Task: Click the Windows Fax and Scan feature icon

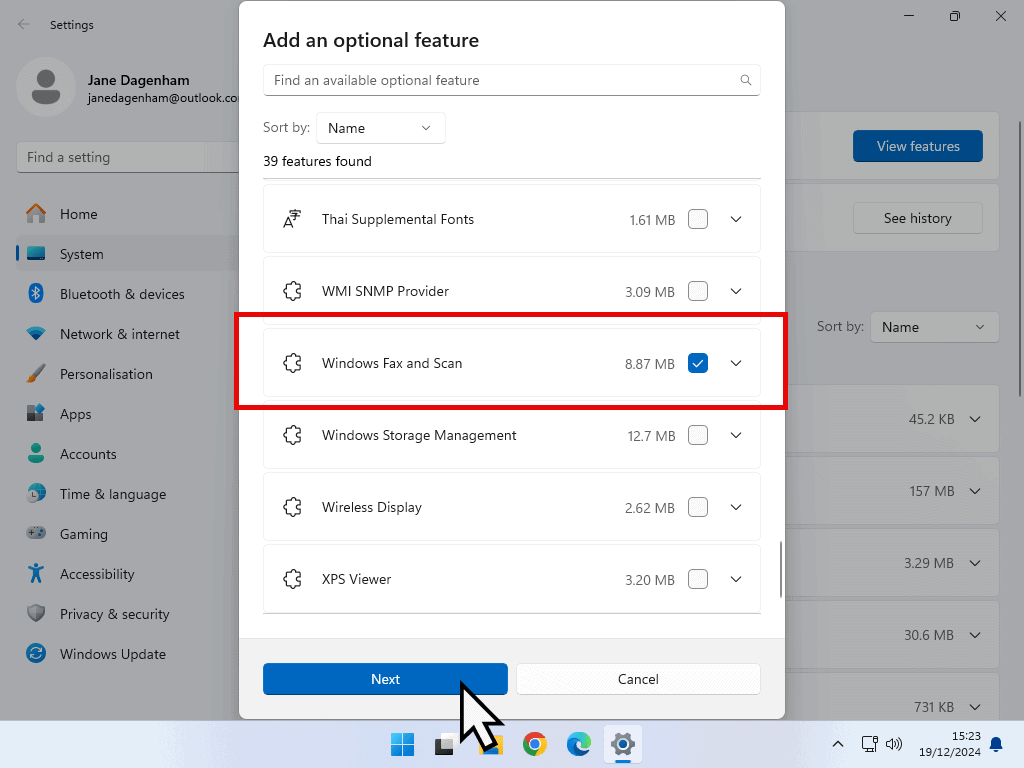Action: coord(292,363)
